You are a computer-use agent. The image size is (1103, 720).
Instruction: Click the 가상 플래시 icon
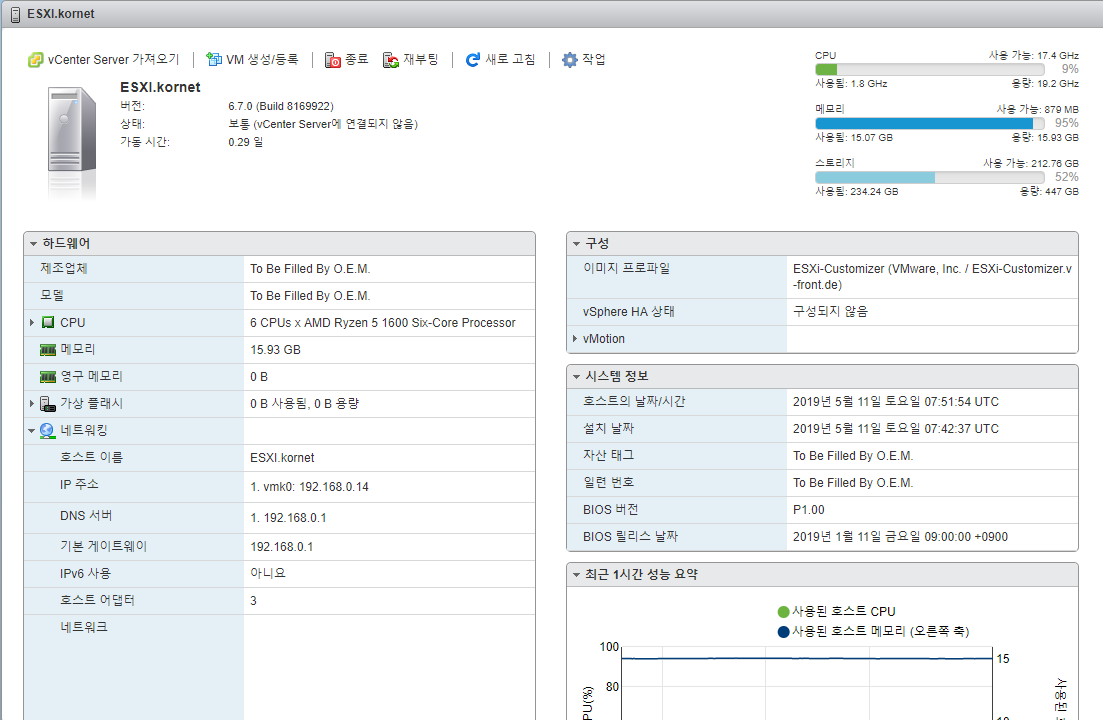point(48,404)
